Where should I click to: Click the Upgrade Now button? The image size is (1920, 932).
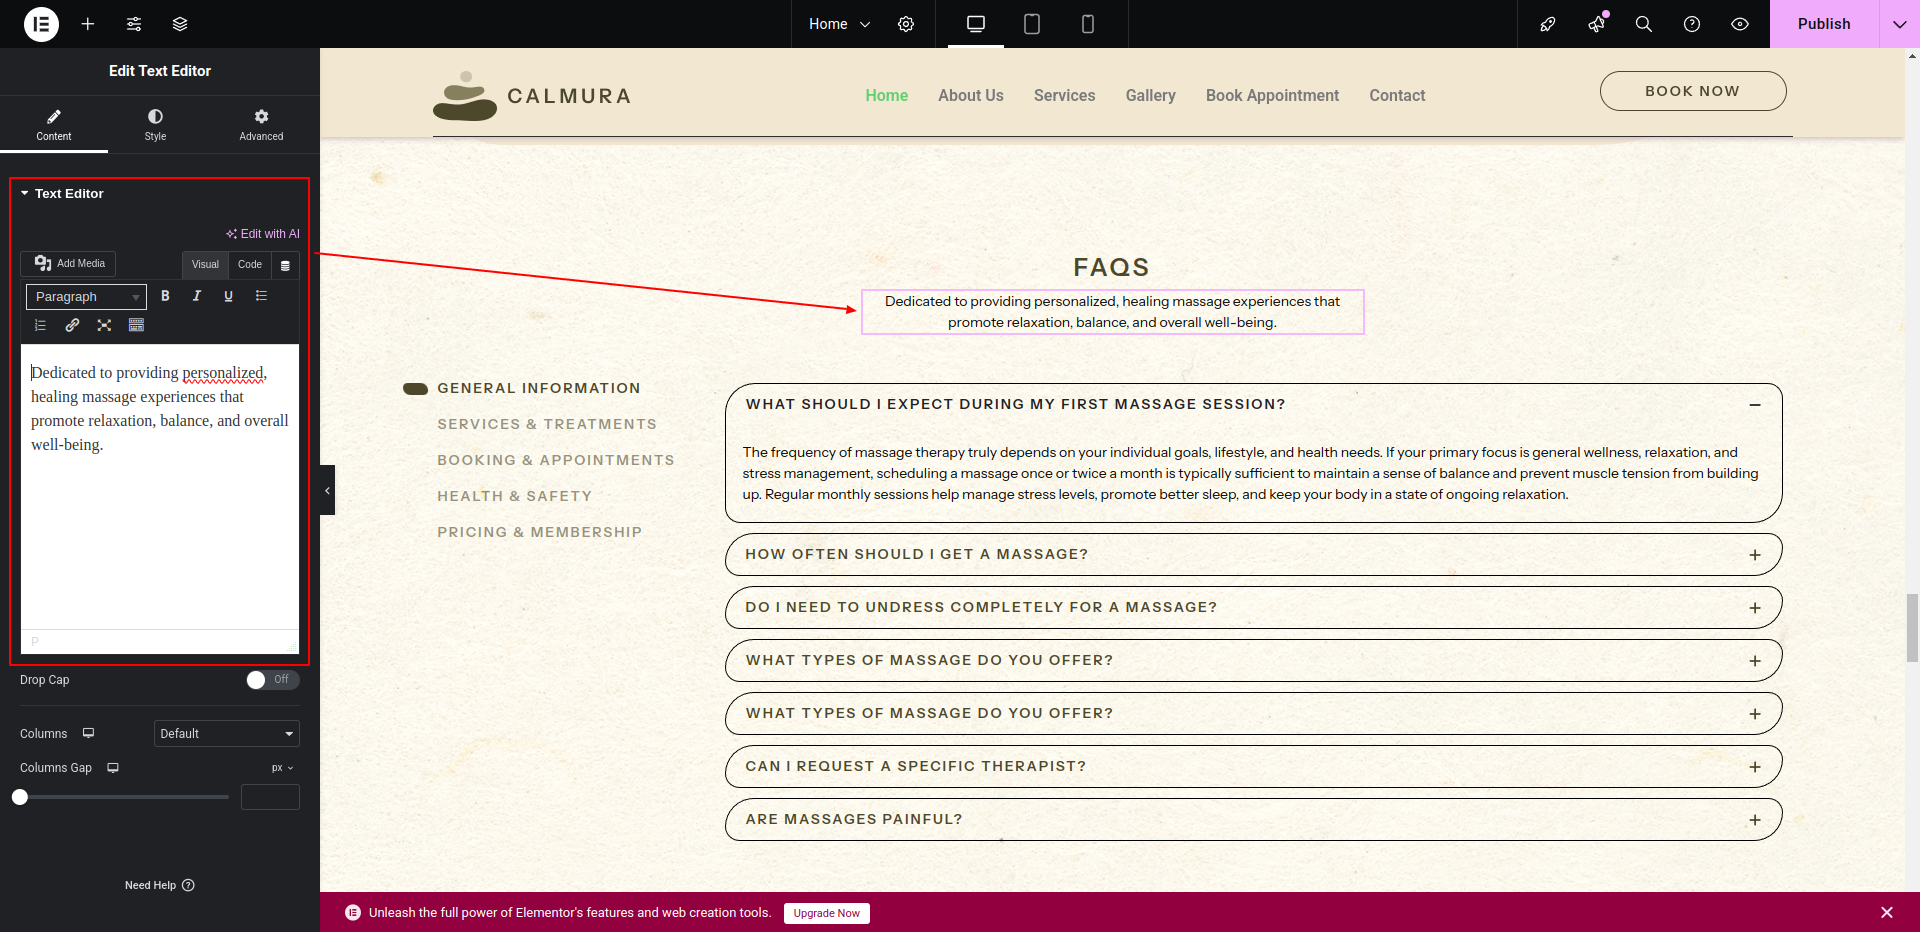pos(826,913)
